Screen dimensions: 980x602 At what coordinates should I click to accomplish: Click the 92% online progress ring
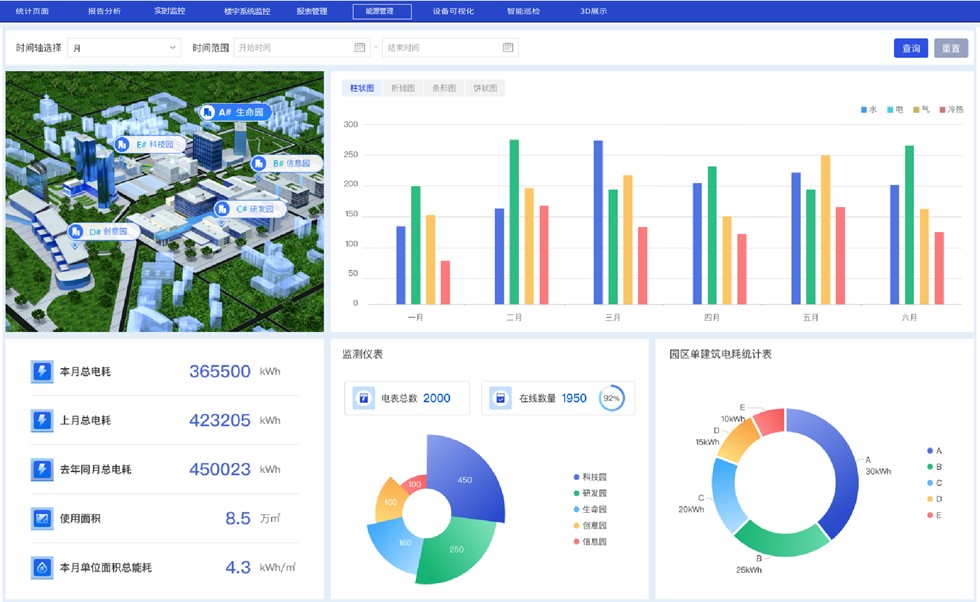[612, 398]
